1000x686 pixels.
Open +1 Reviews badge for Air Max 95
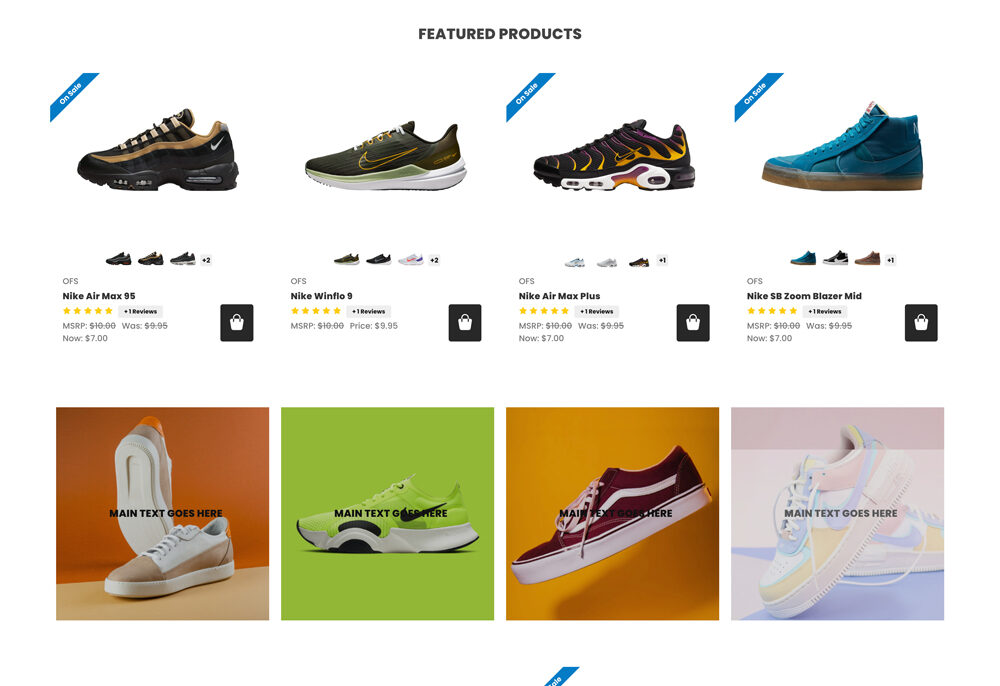click(x=140, y=312)
